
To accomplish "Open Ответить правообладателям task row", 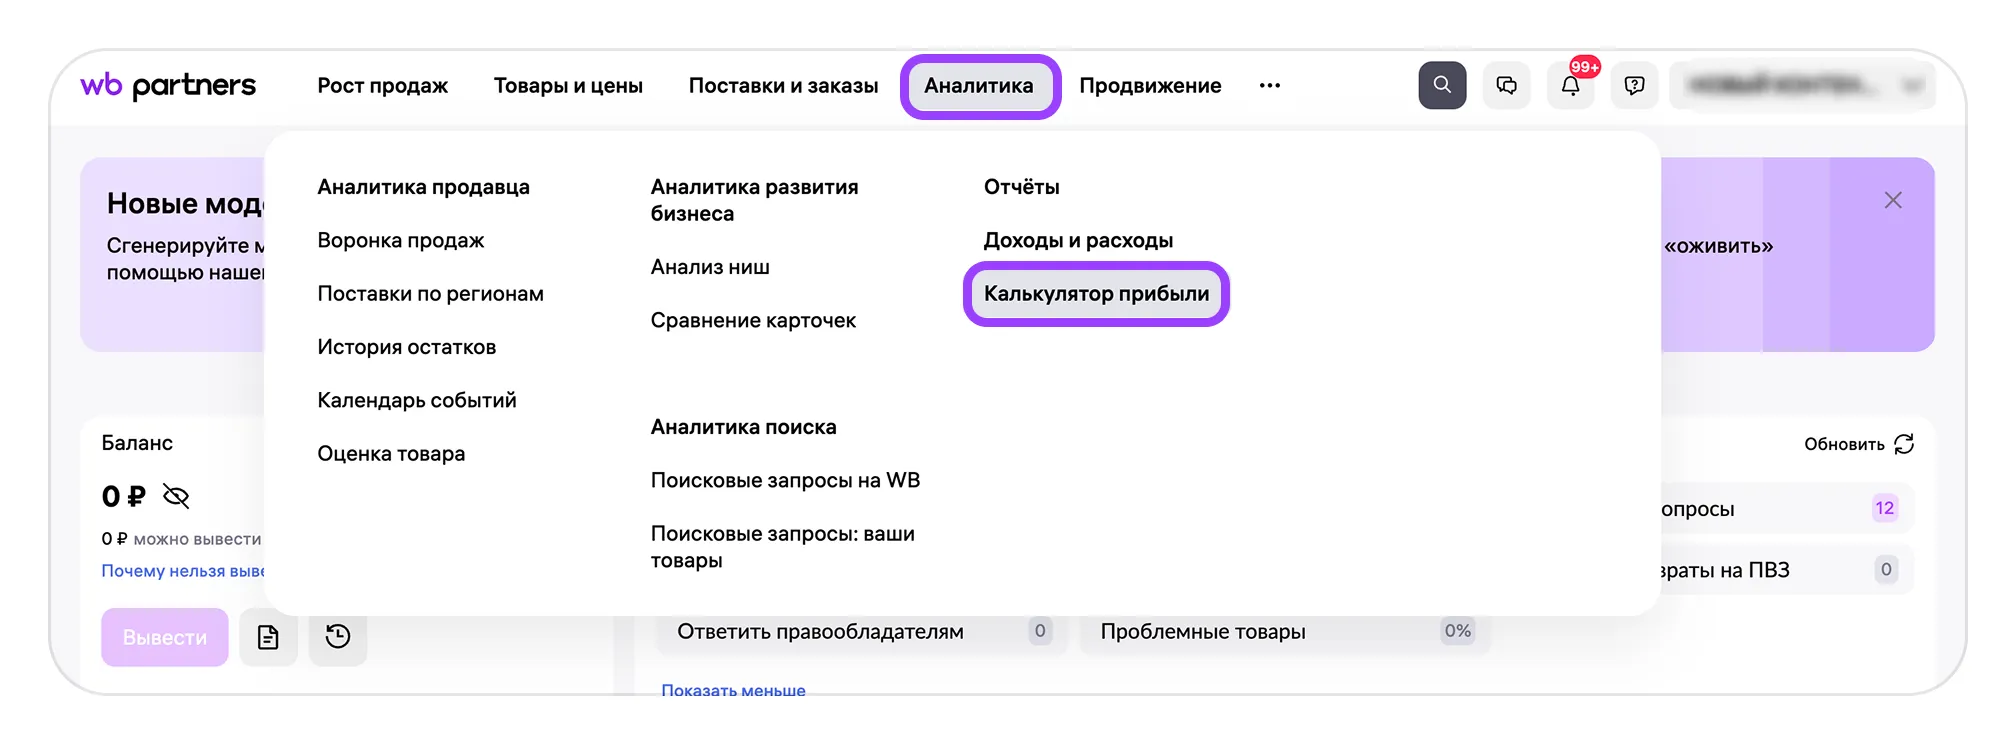I will pyautogui.click(x=820, y=631).
